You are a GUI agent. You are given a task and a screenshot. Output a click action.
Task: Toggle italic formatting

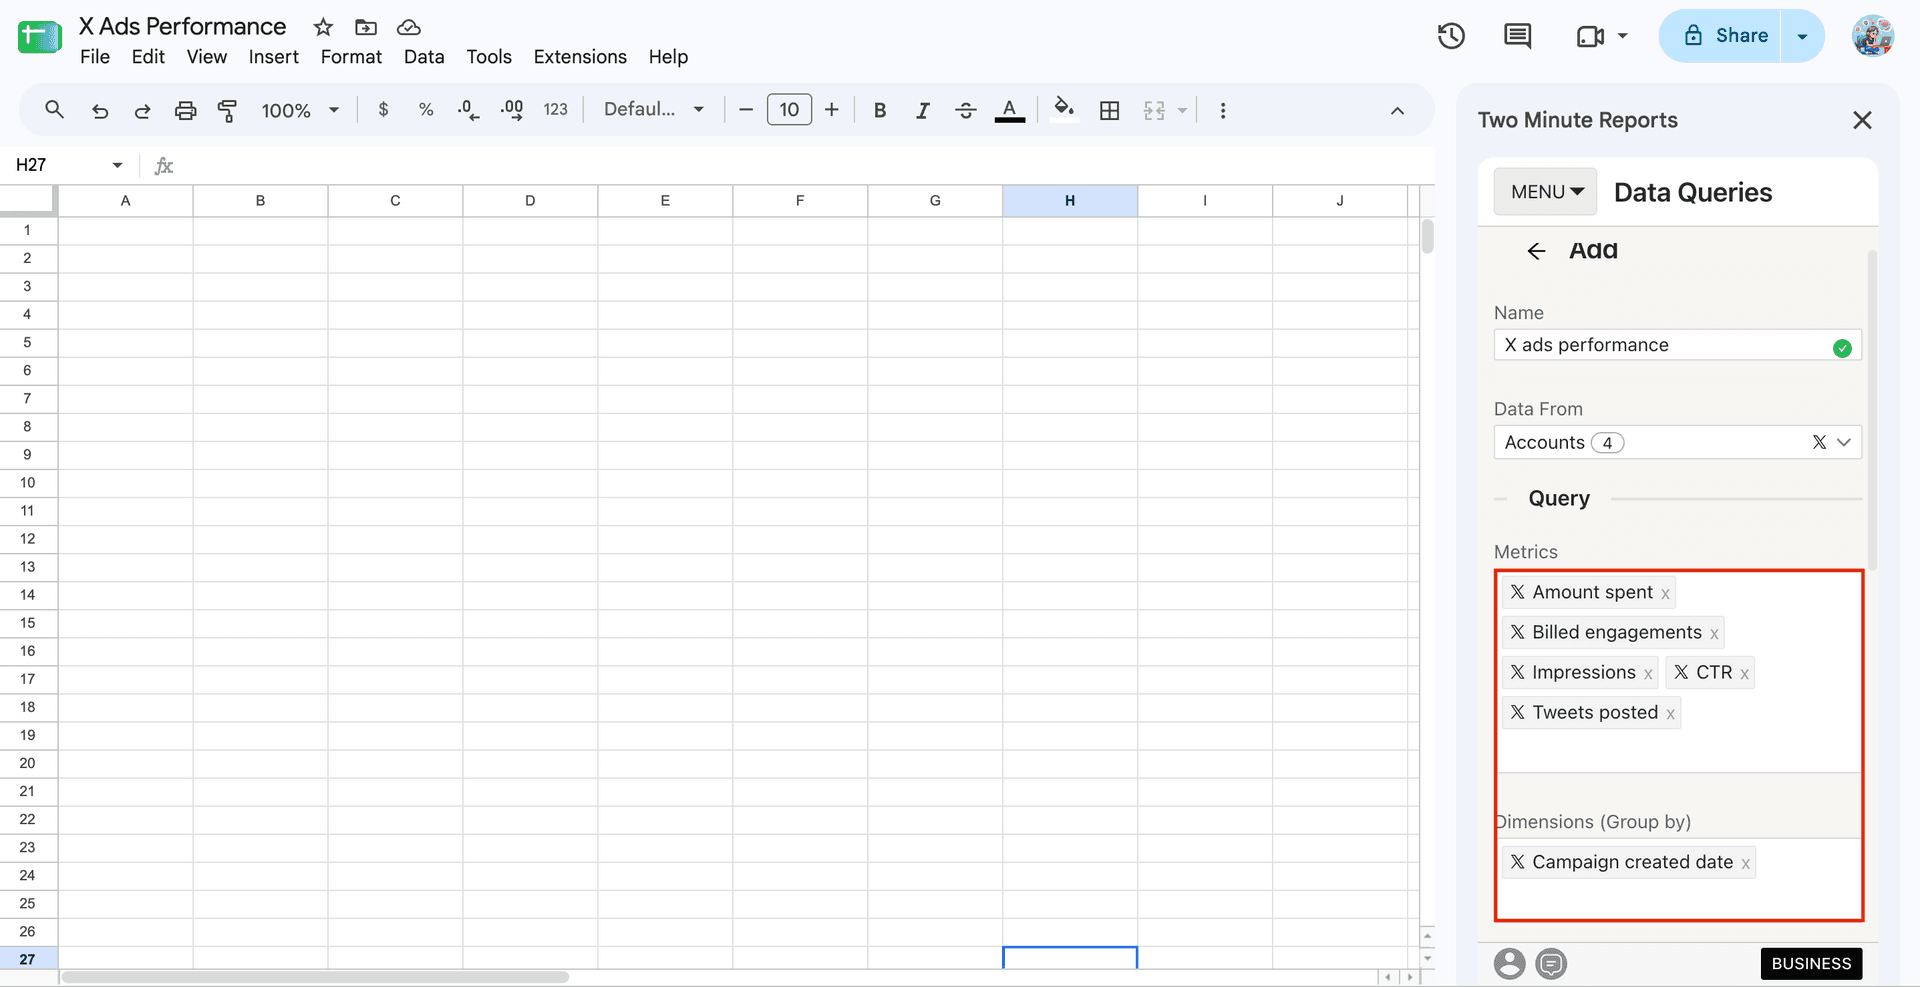click(x=922, y=110)
